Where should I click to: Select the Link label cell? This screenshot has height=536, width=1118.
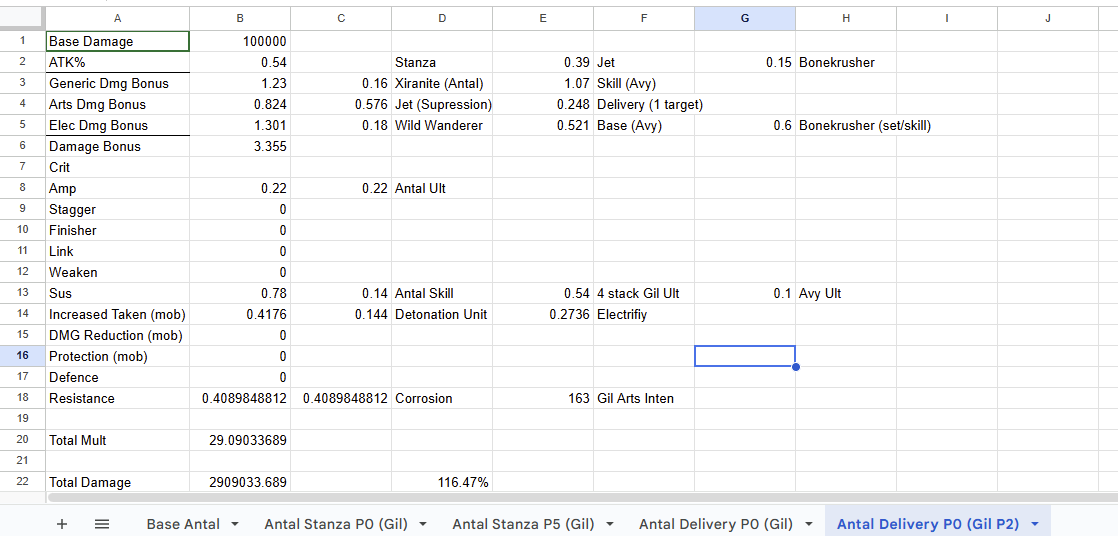[118, 252]
